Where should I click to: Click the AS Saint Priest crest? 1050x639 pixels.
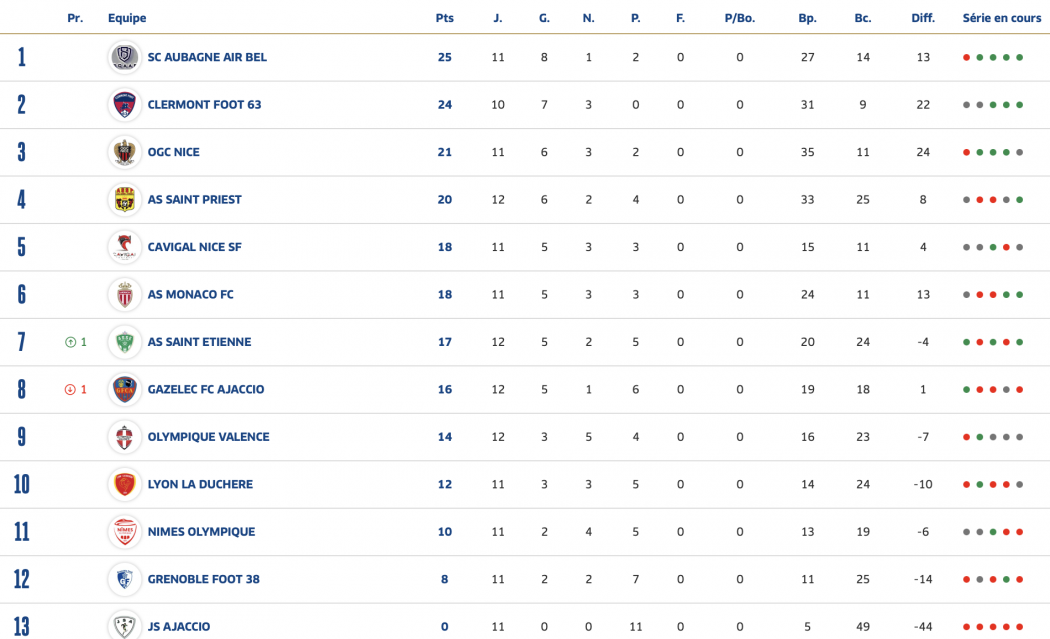coord(125,199)
